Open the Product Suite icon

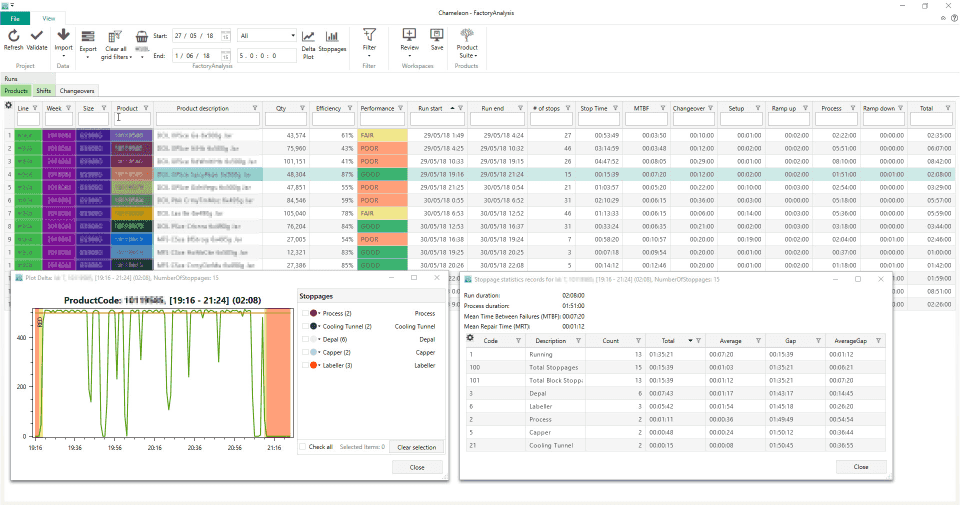(x=467, y=35)
